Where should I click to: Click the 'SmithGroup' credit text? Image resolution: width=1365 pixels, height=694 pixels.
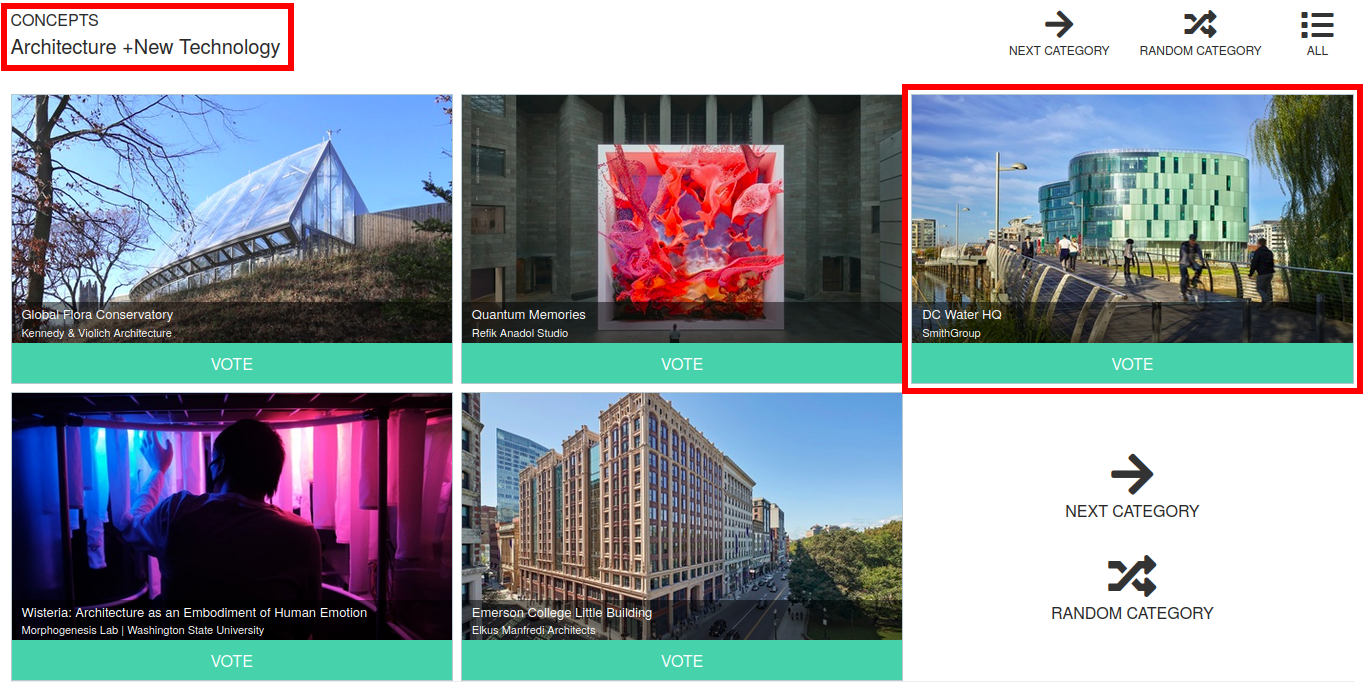(x=951, y=333)
